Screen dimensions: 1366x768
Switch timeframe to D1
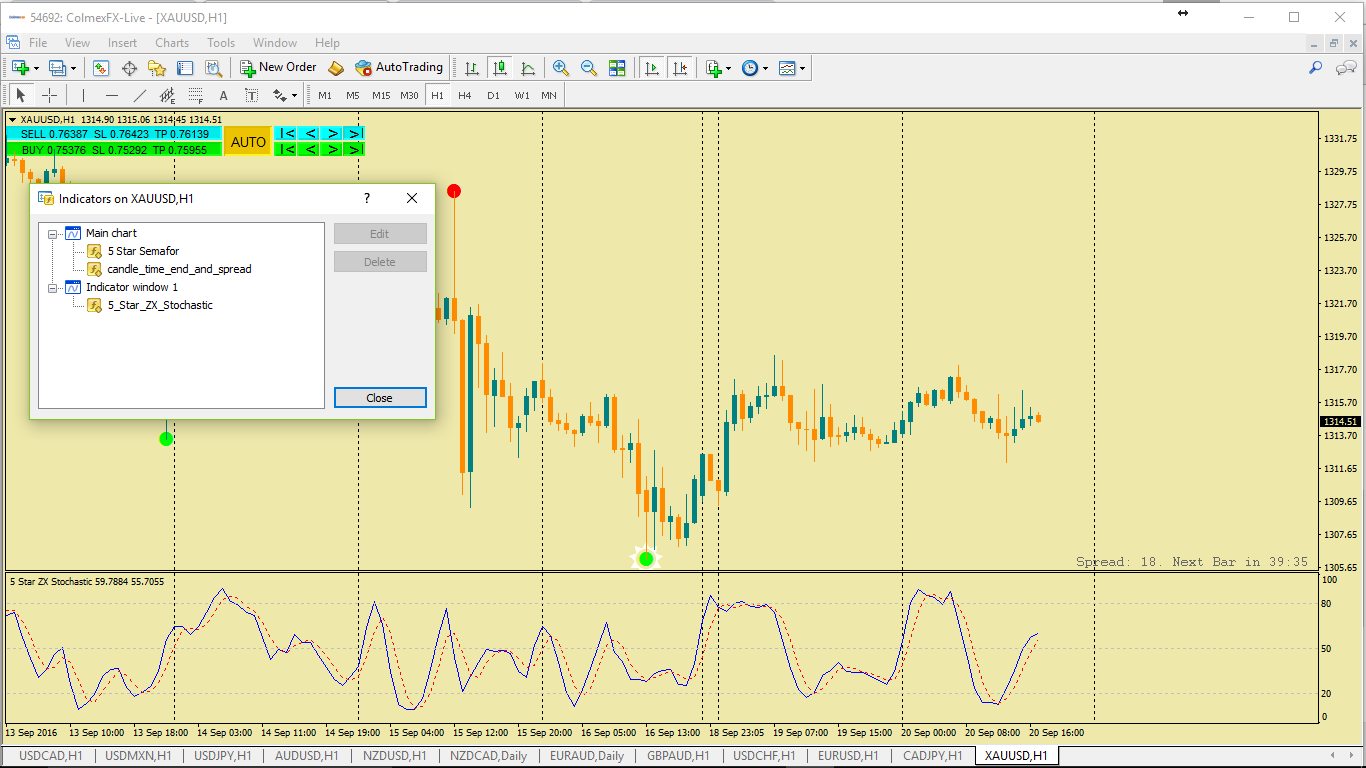pyautogui.click(x=493, y=95)
